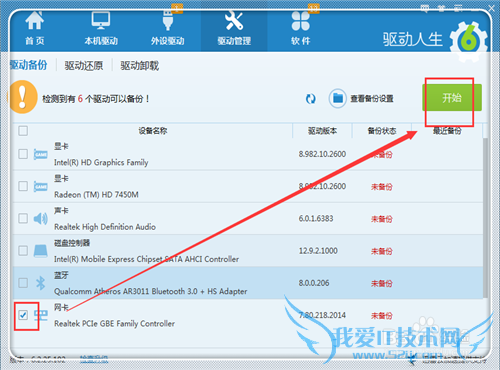Click the green 开始 button

point(452,98)
